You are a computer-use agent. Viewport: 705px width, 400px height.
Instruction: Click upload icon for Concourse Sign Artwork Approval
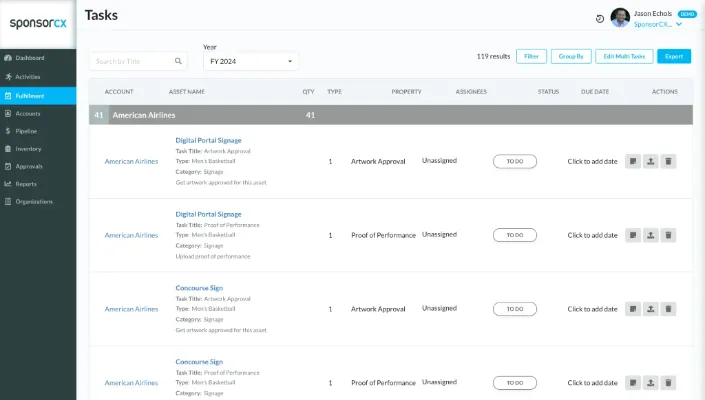coord(651,309)
